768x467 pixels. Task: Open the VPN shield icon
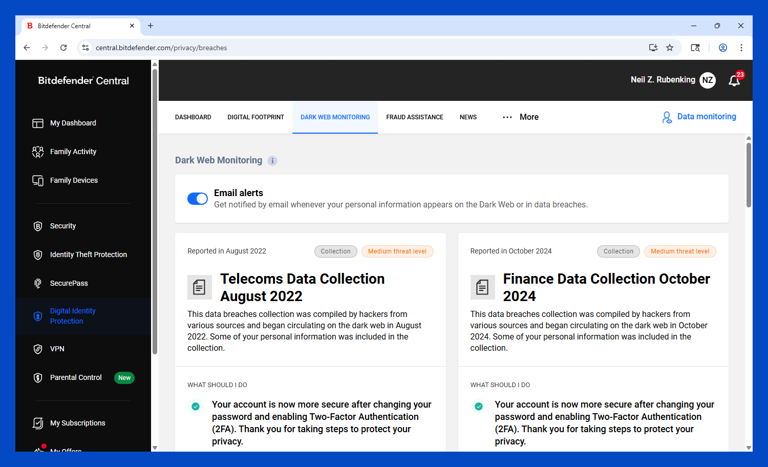38,349
